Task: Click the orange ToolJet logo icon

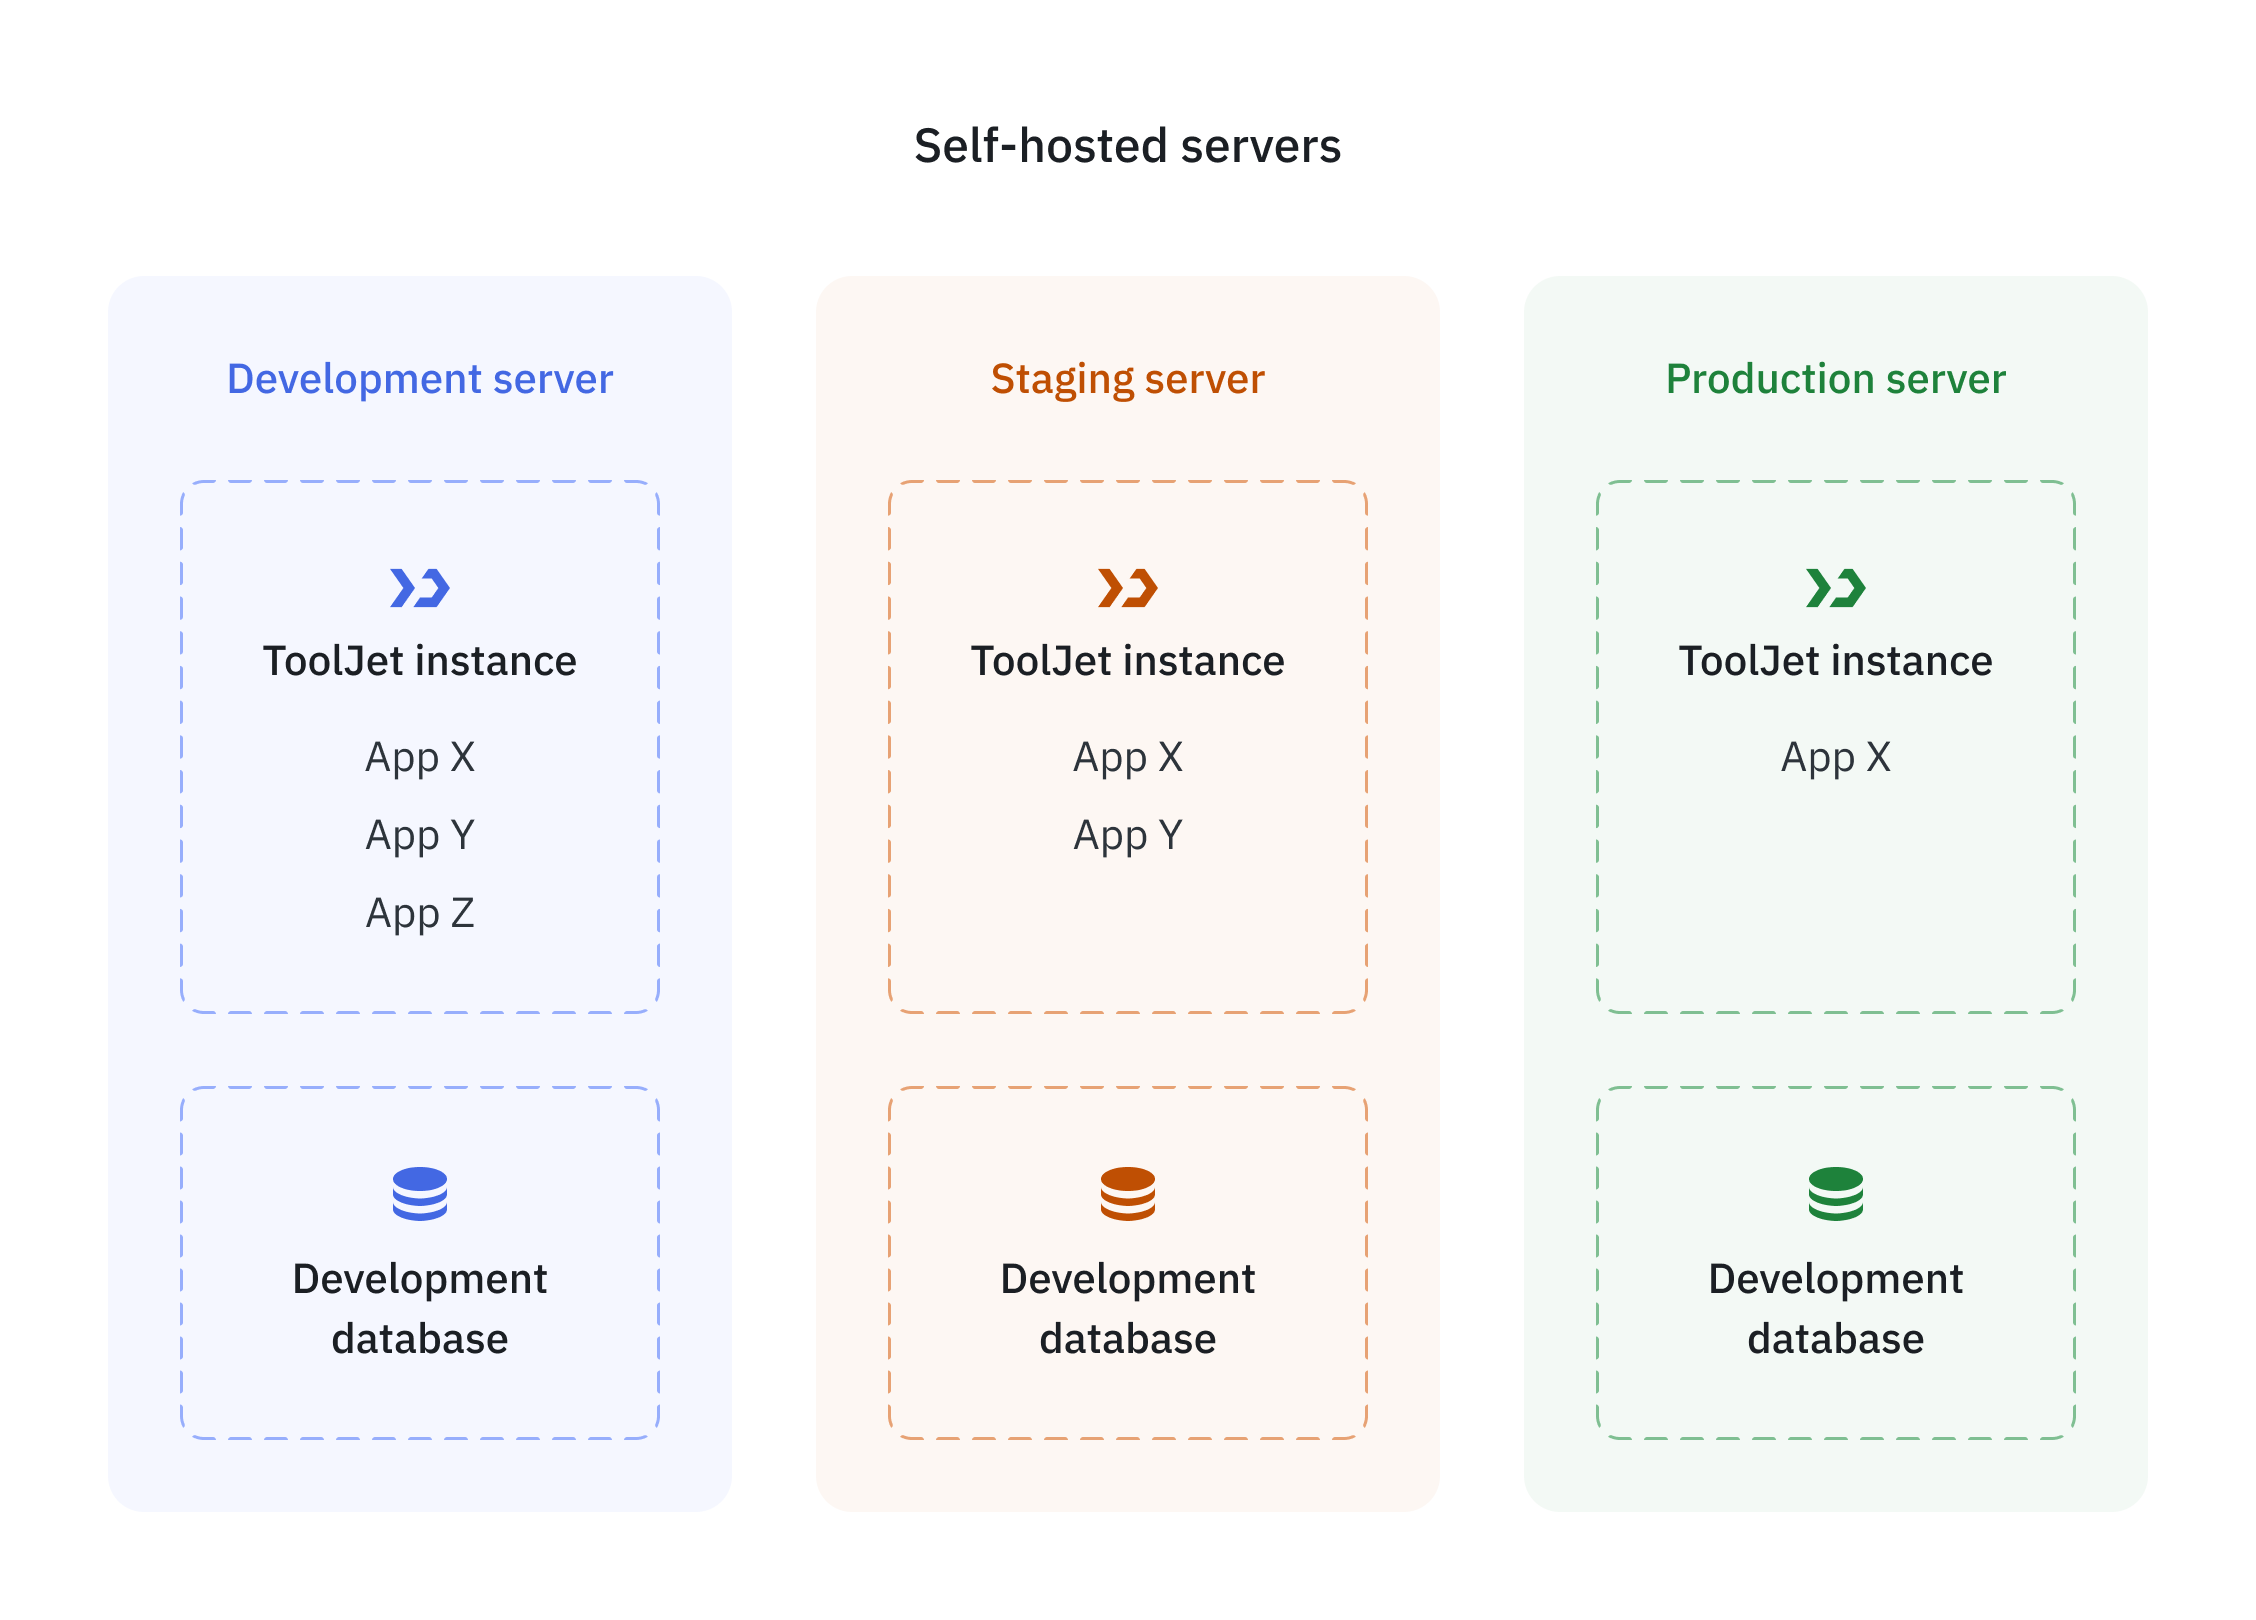Action: pos(1128,588)
